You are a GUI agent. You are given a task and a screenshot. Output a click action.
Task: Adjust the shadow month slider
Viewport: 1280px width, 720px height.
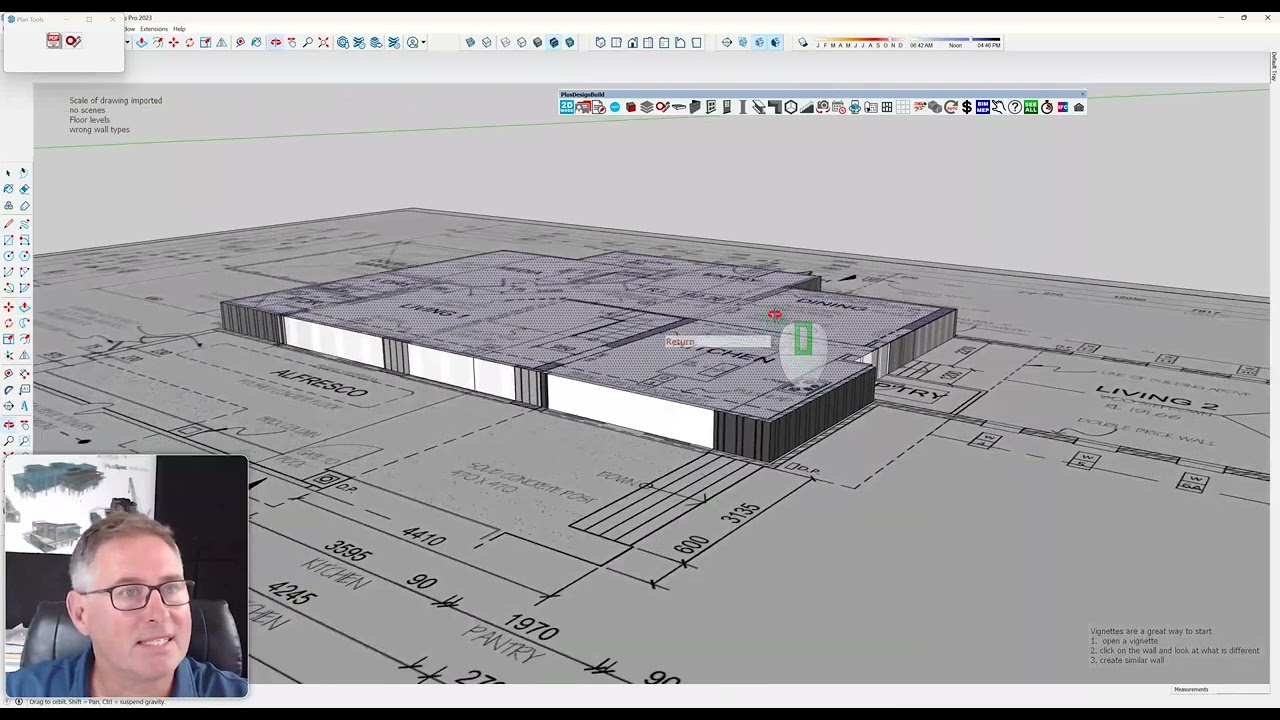point(859,40)
